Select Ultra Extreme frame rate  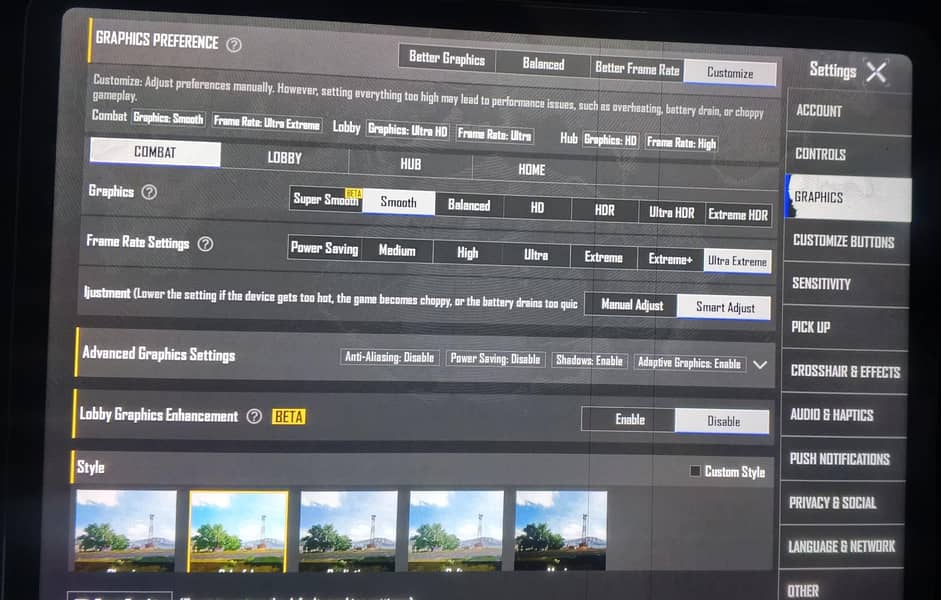click(x=737, y=261)
